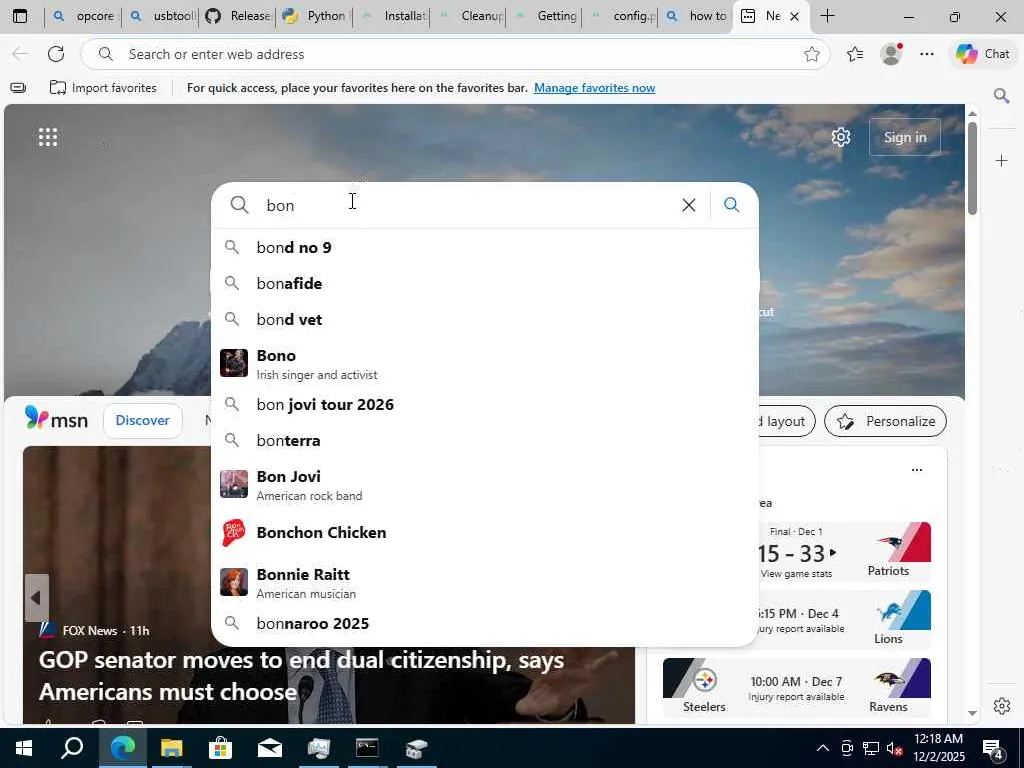Select Bonnie Raitt American musician suggestion
The image size is (1024, 768).
485,583
